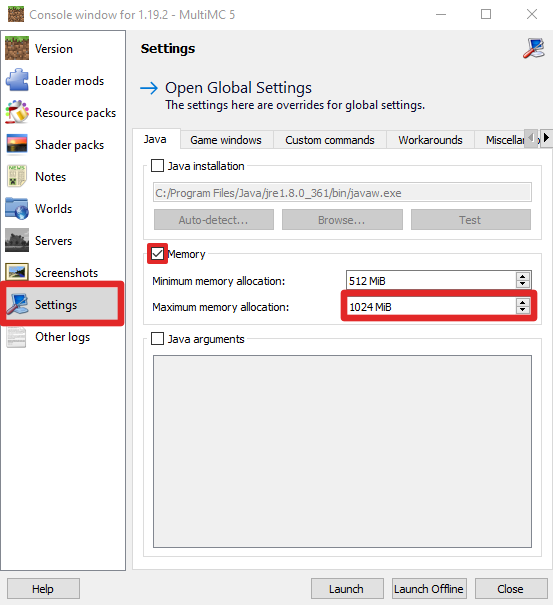Enable the Java installation checkbox
553x605 pixels.
(157, 166)
